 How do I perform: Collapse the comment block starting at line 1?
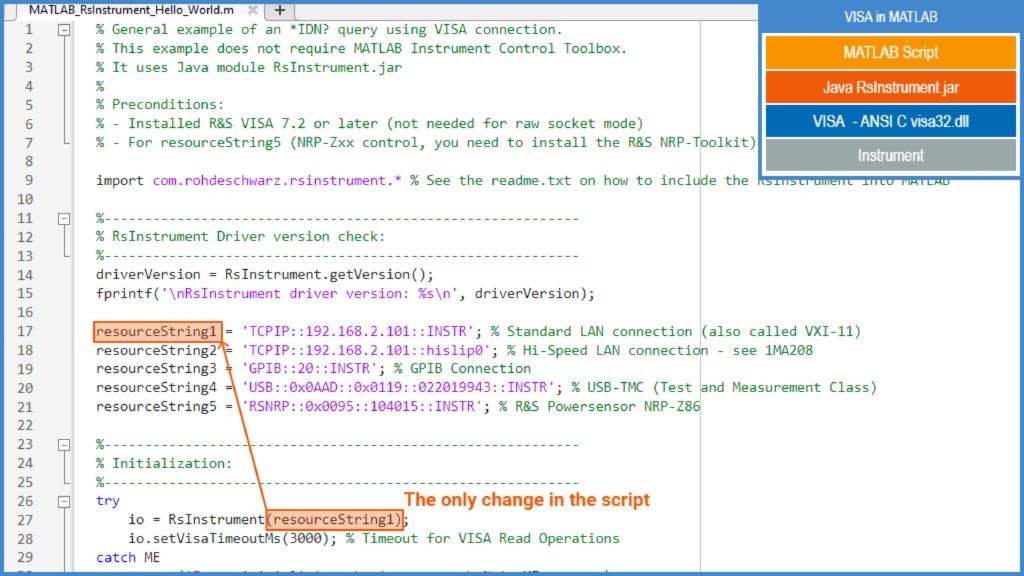65,30
